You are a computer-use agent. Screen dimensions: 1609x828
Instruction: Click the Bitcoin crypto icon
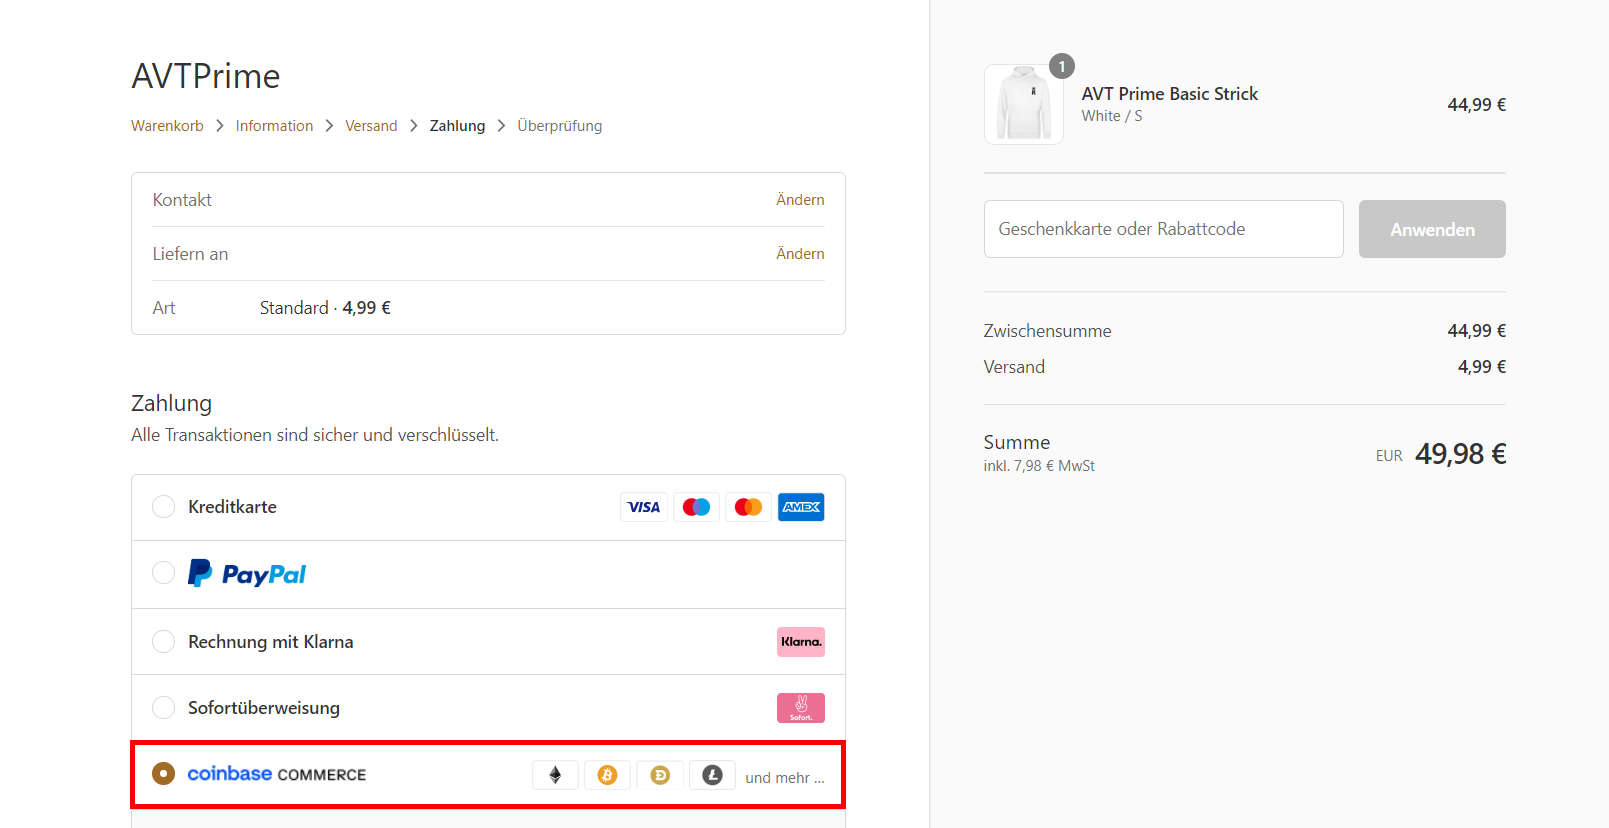pos(607,775)
